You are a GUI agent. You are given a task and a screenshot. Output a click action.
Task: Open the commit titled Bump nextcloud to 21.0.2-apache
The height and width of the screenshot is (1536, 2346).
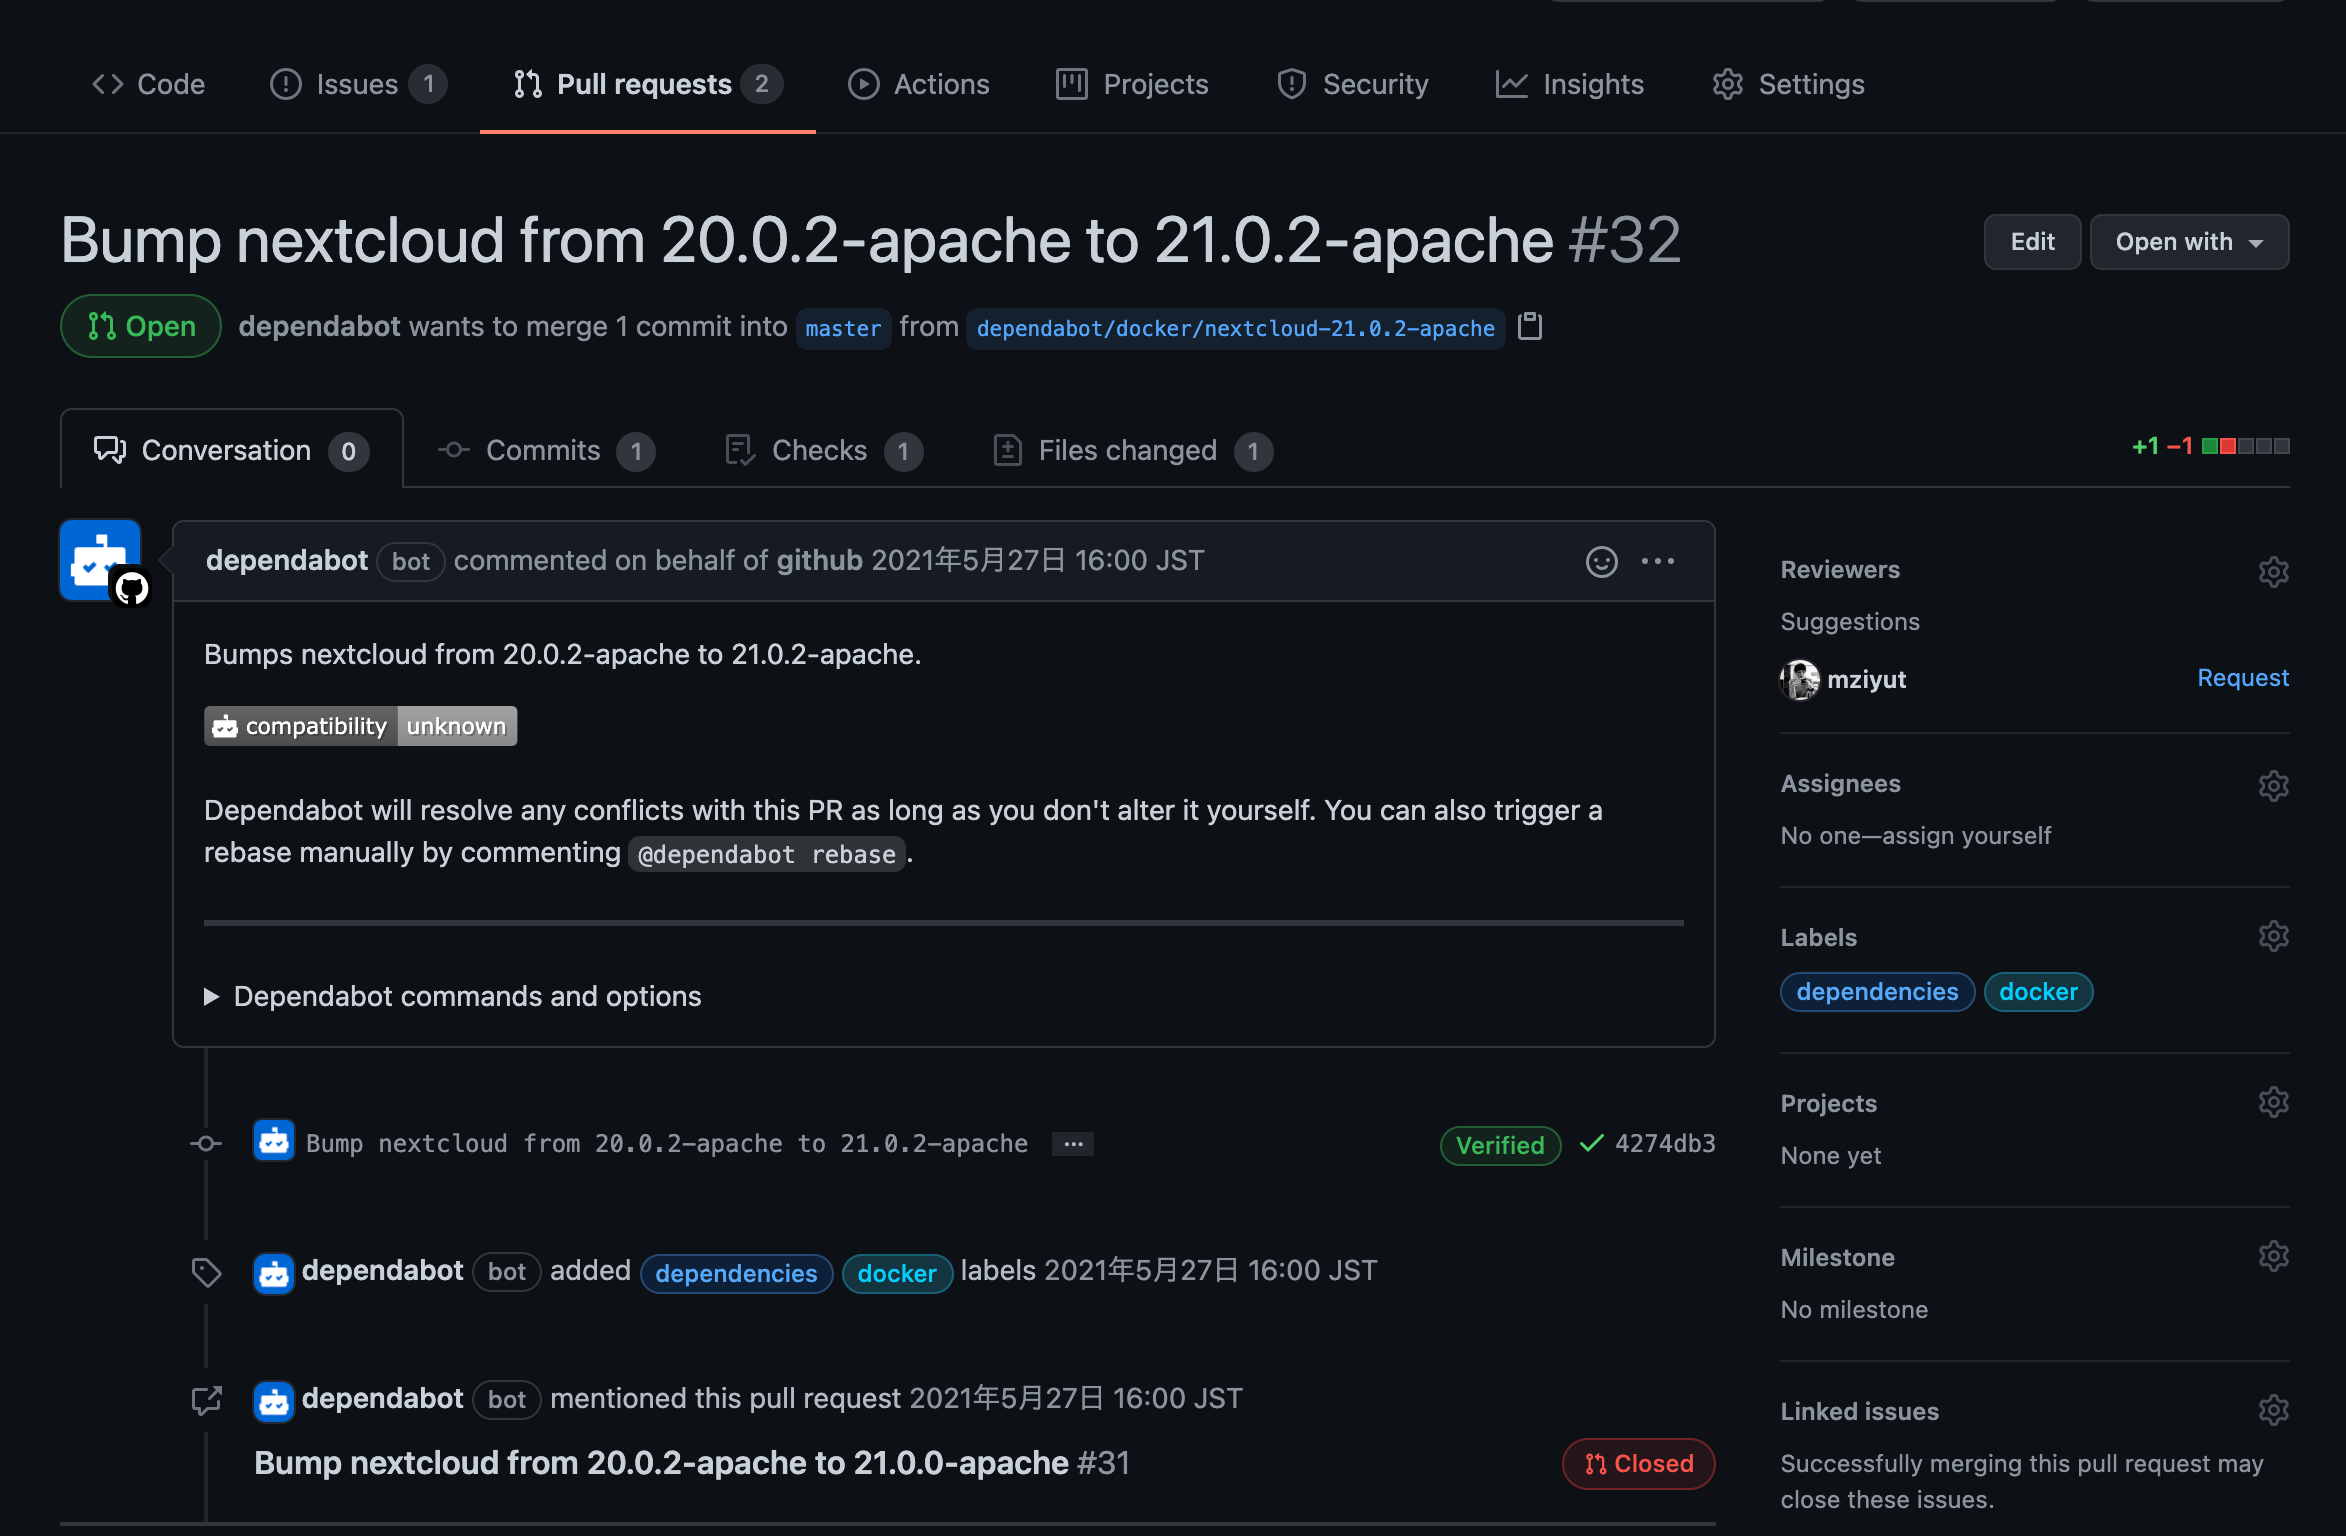(x=667, y=1143)
